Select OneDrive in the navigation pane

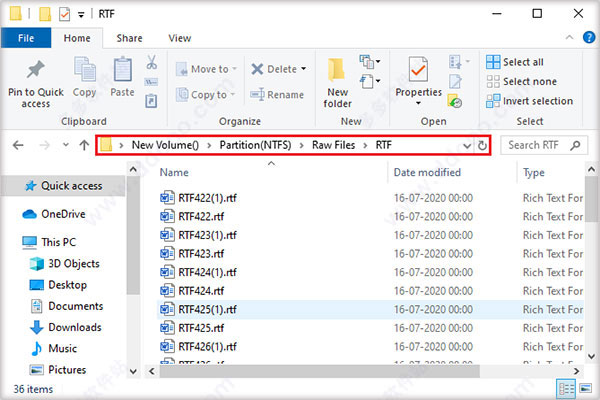coord(54,214)
